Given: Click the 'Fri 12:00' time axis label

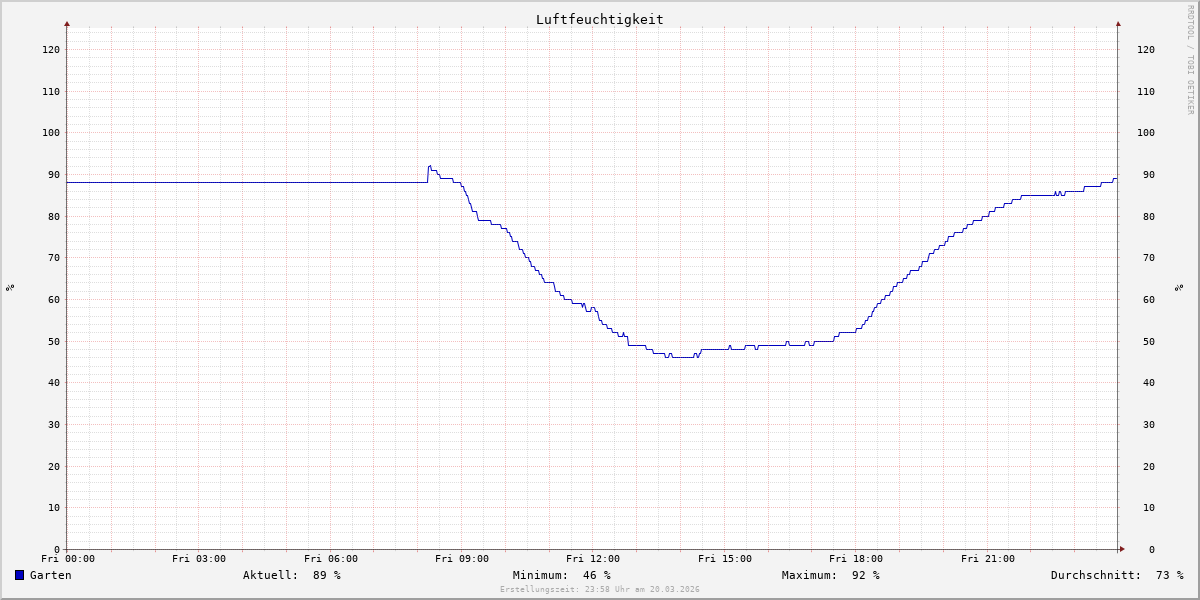Looking at the screenshot, I should [593, 559].
